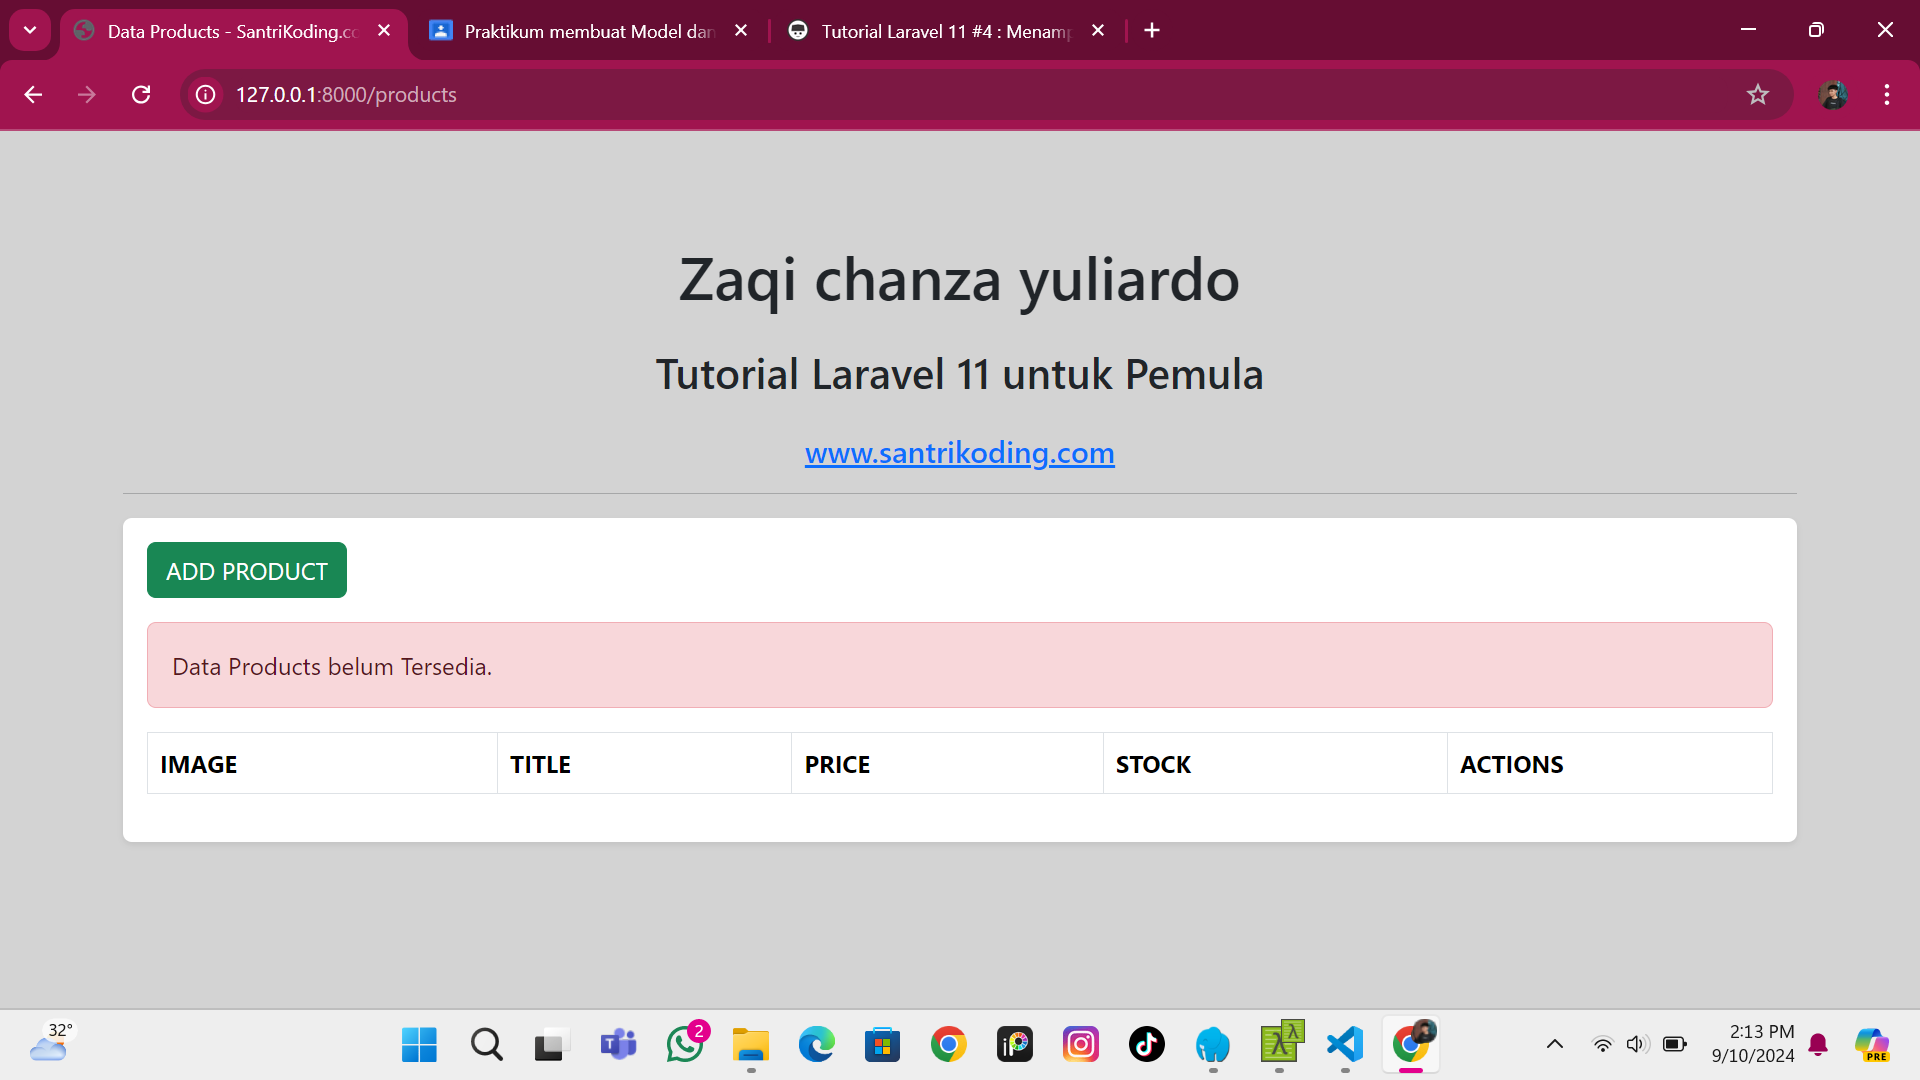Switch to Praktikum membuat Model tab
This screenshot has width=1920, height=1080.
[x=588, y=31]
